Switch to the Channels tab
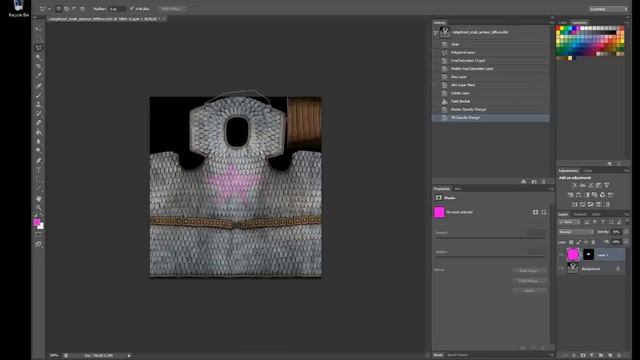 579,214
